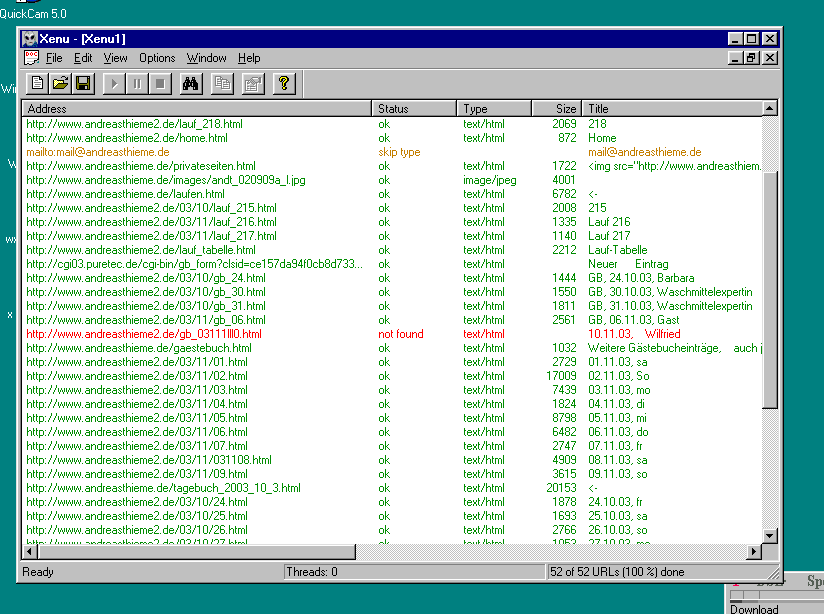The height and width of the screenshot is (614, 824).
Task: Click the Download label in background window
Action: pyautogui.click(x=754, y=609)
